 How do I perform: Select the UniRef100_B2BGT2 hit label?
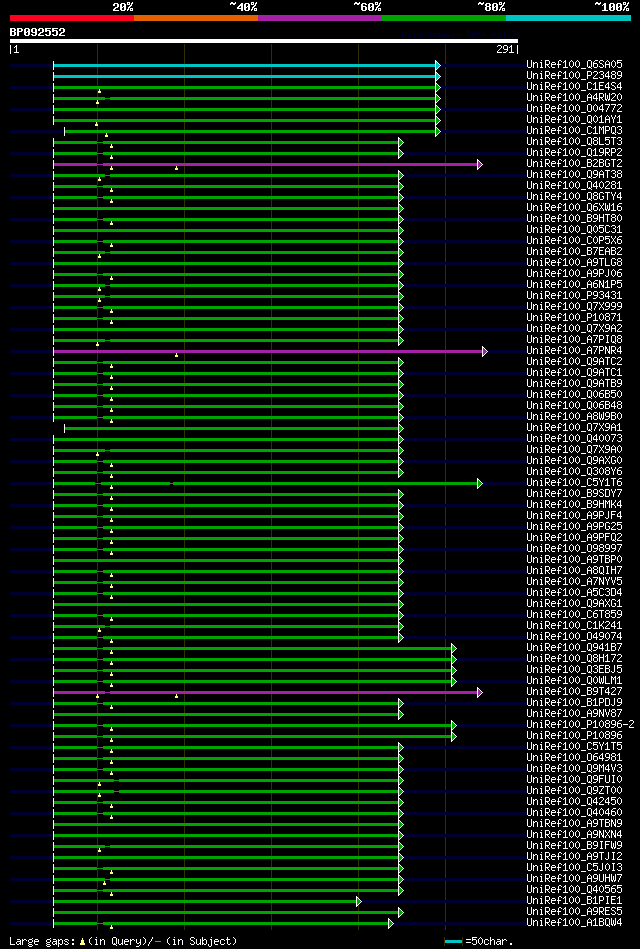(x=574, y=163)
